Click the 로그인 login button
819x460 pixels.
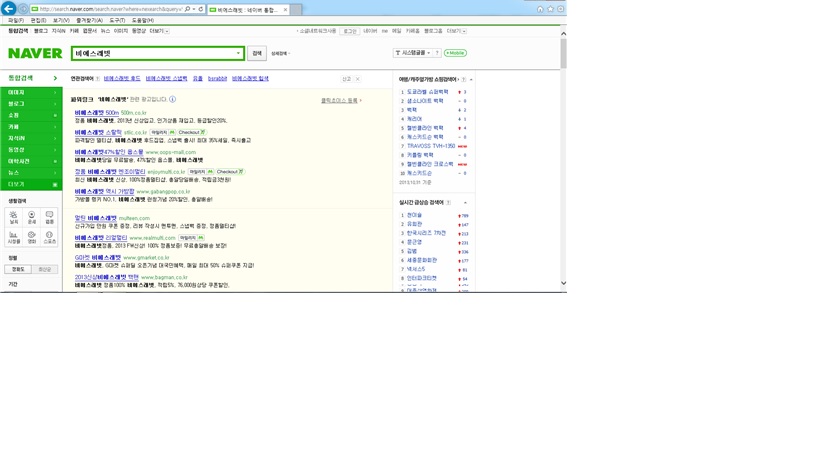(349, 31)
